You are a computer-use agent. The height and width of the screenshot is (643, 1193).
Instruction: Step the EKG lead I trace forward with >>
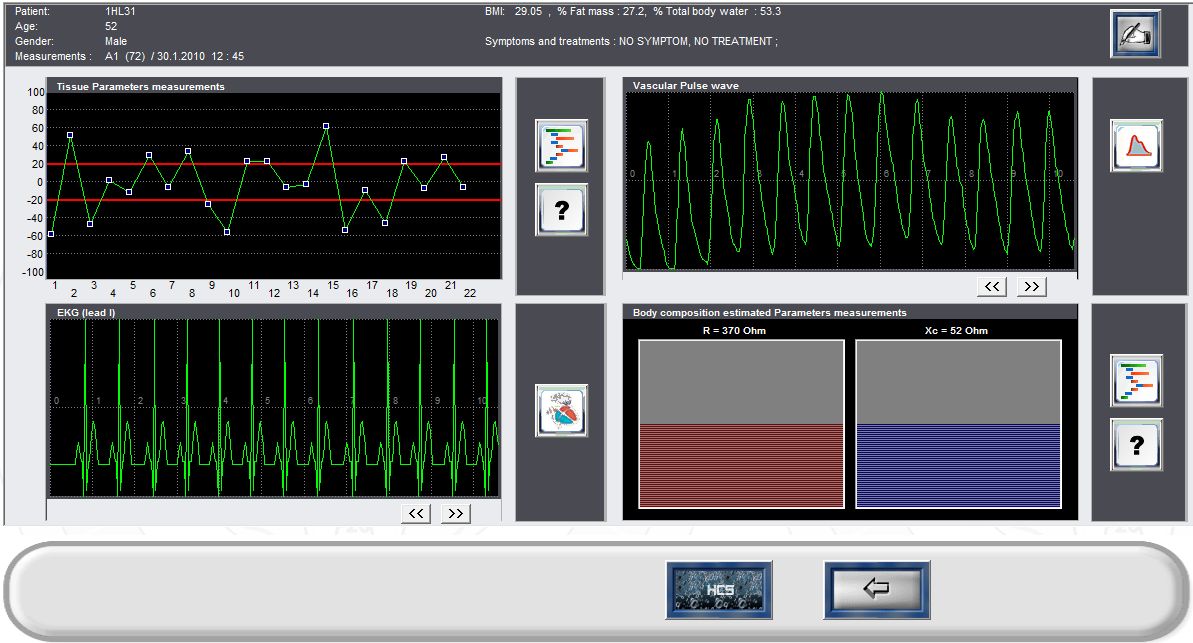point(455,513)
